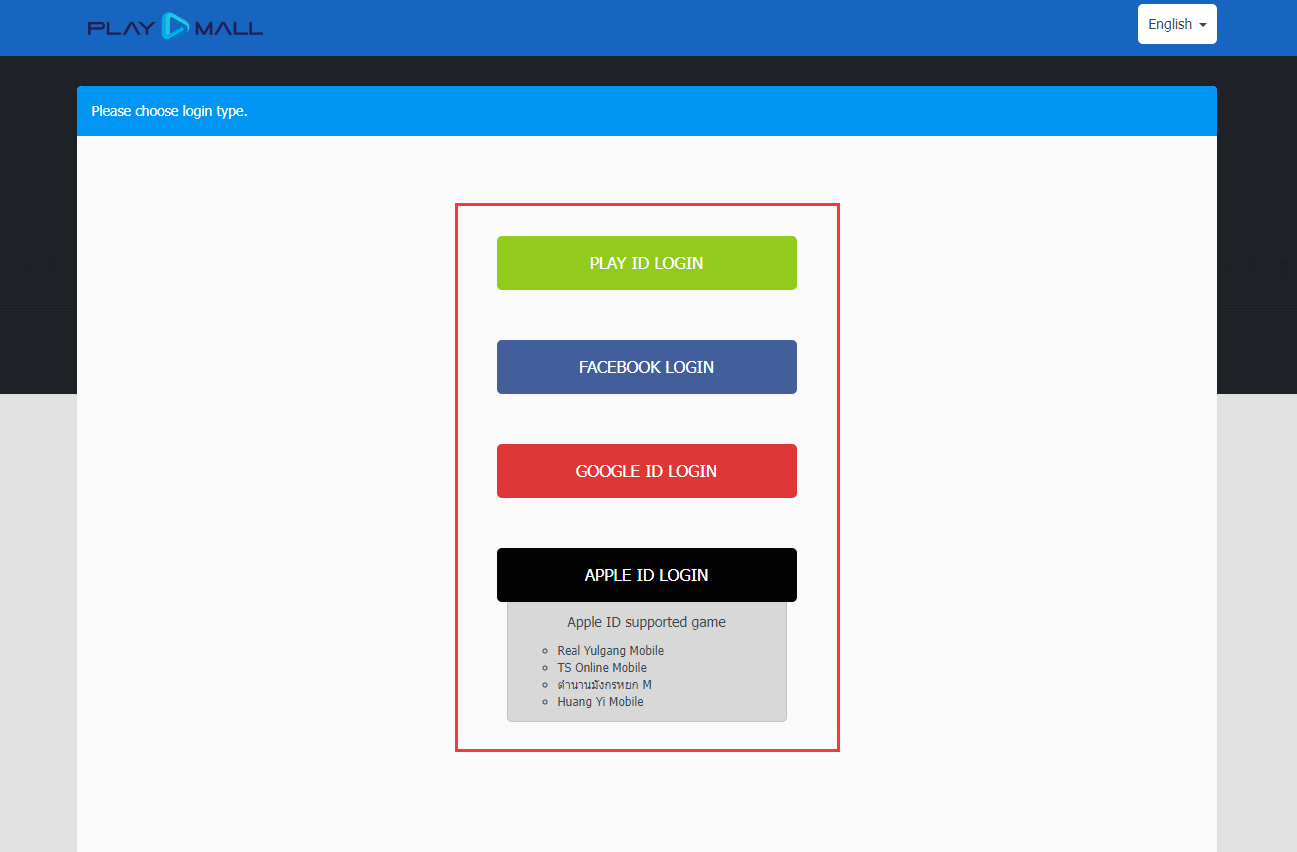The width and height of the screenshot is (1297, 852).
Task: Choose PLAY ID LOGIN
Action: (647, 263)
